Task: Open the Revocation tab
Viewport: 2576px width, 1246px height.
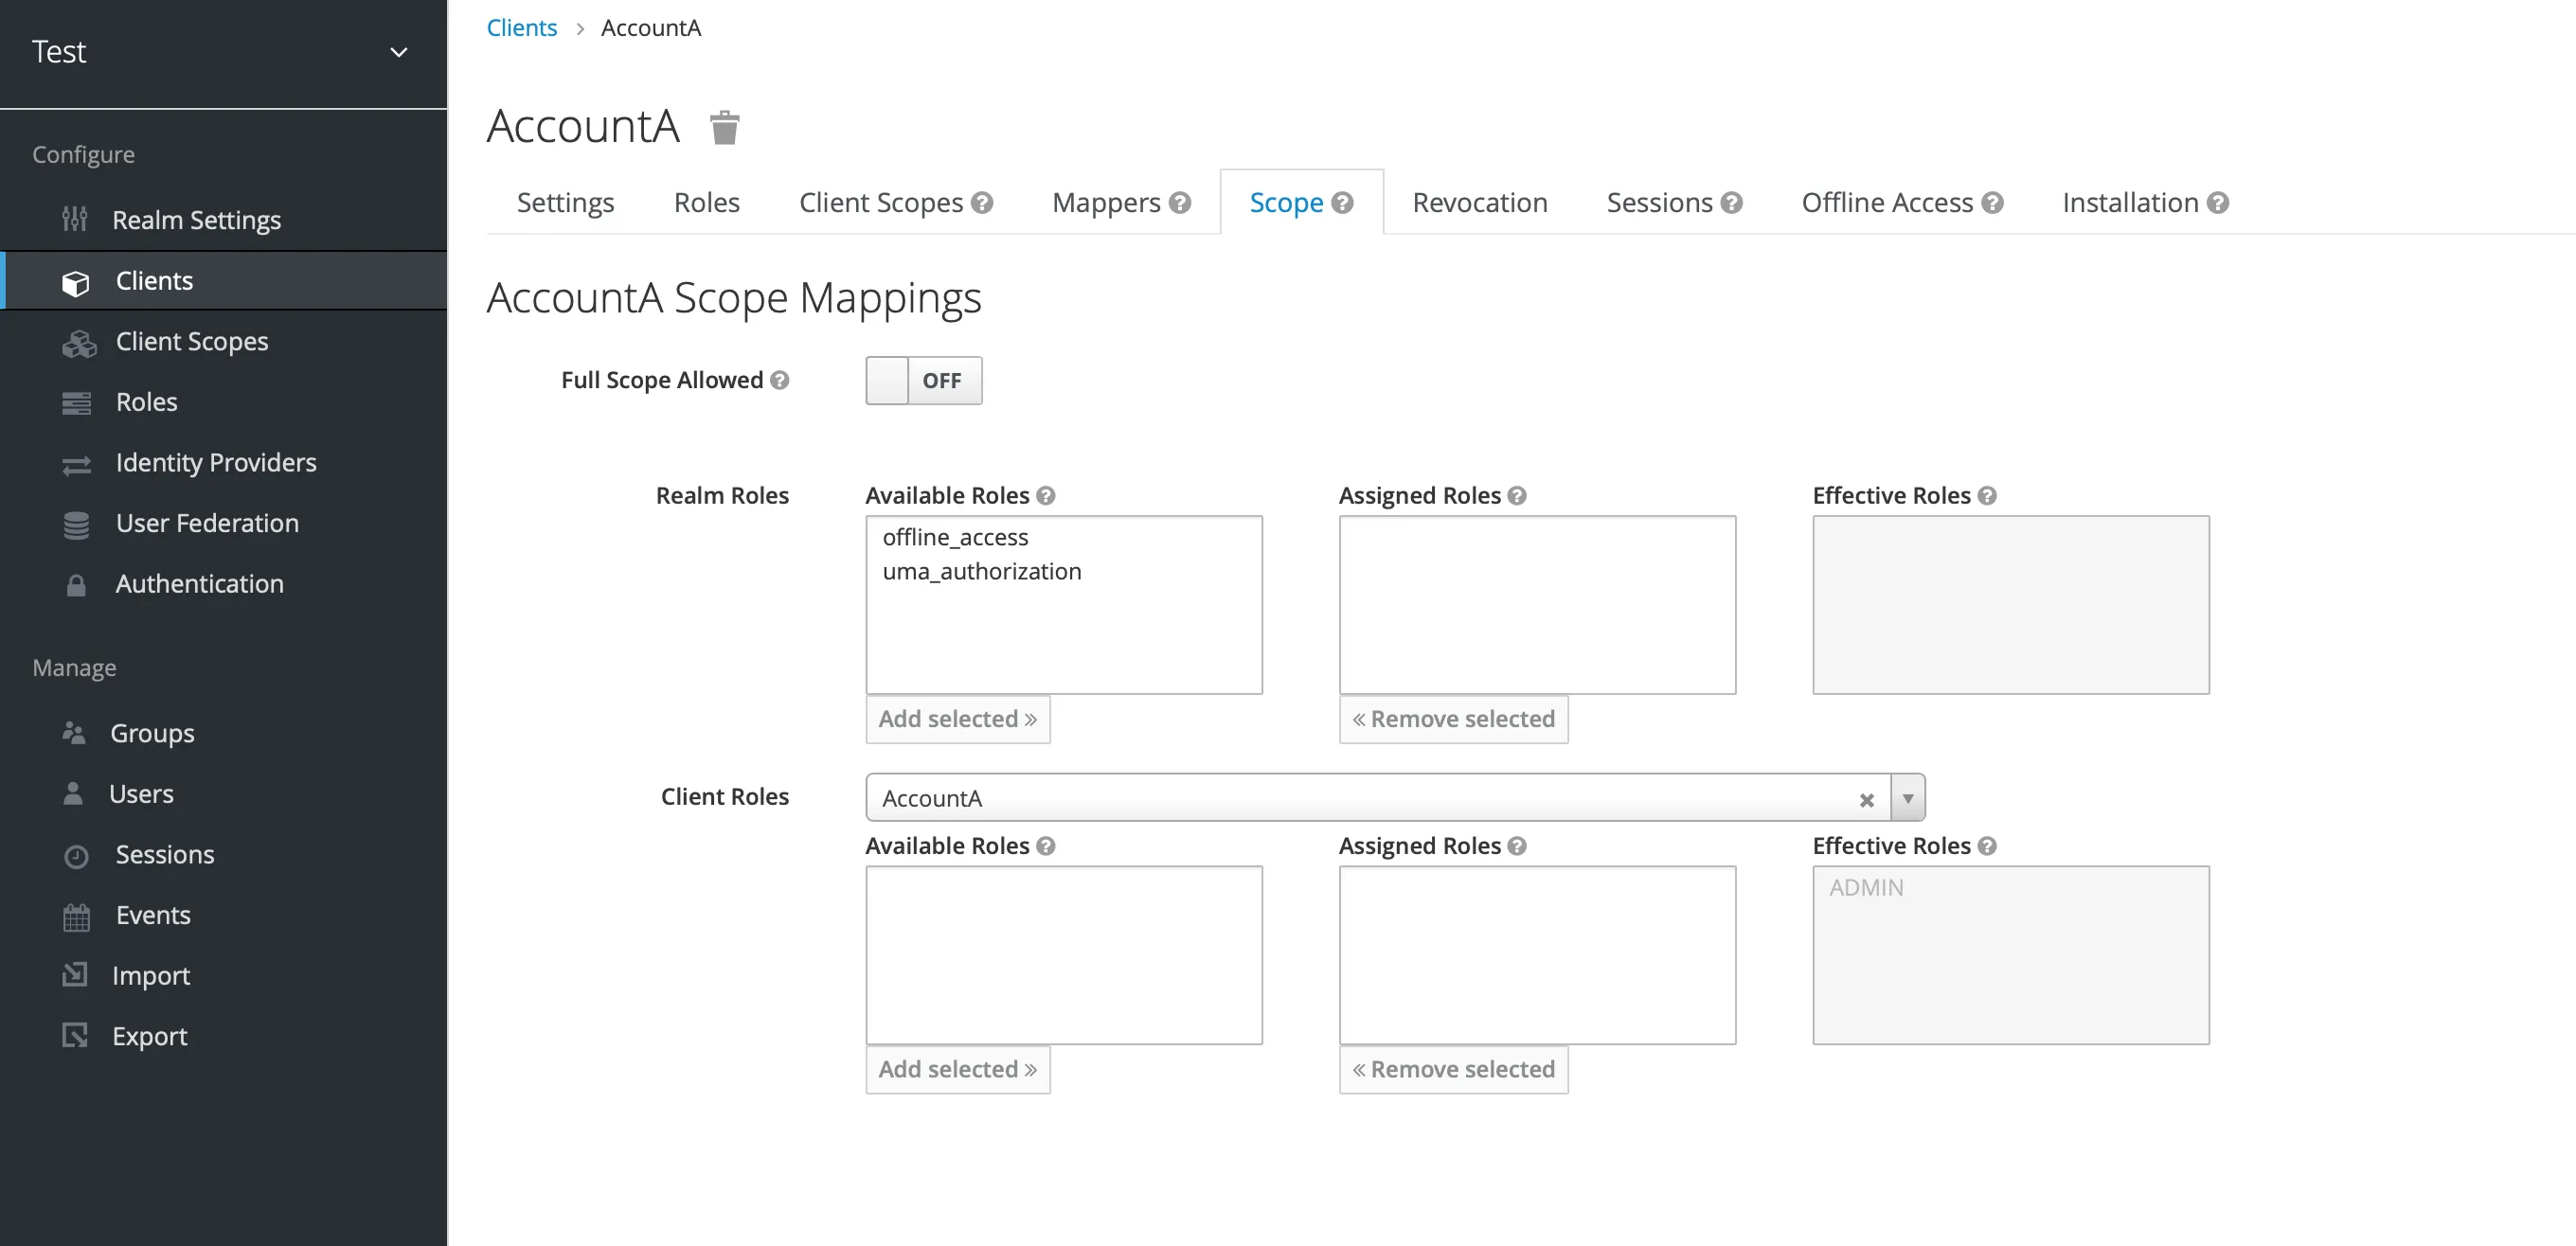Action: tap(1479, 203)
